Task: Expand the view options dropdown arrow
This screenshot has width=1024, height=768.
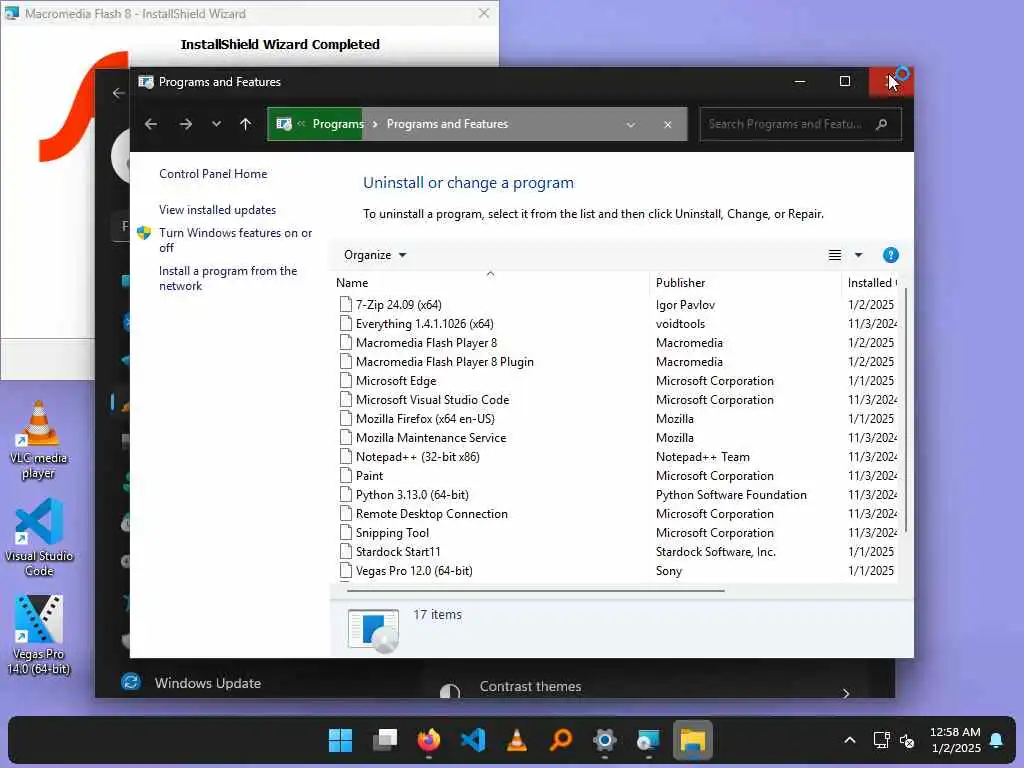Action: point(858,255)
